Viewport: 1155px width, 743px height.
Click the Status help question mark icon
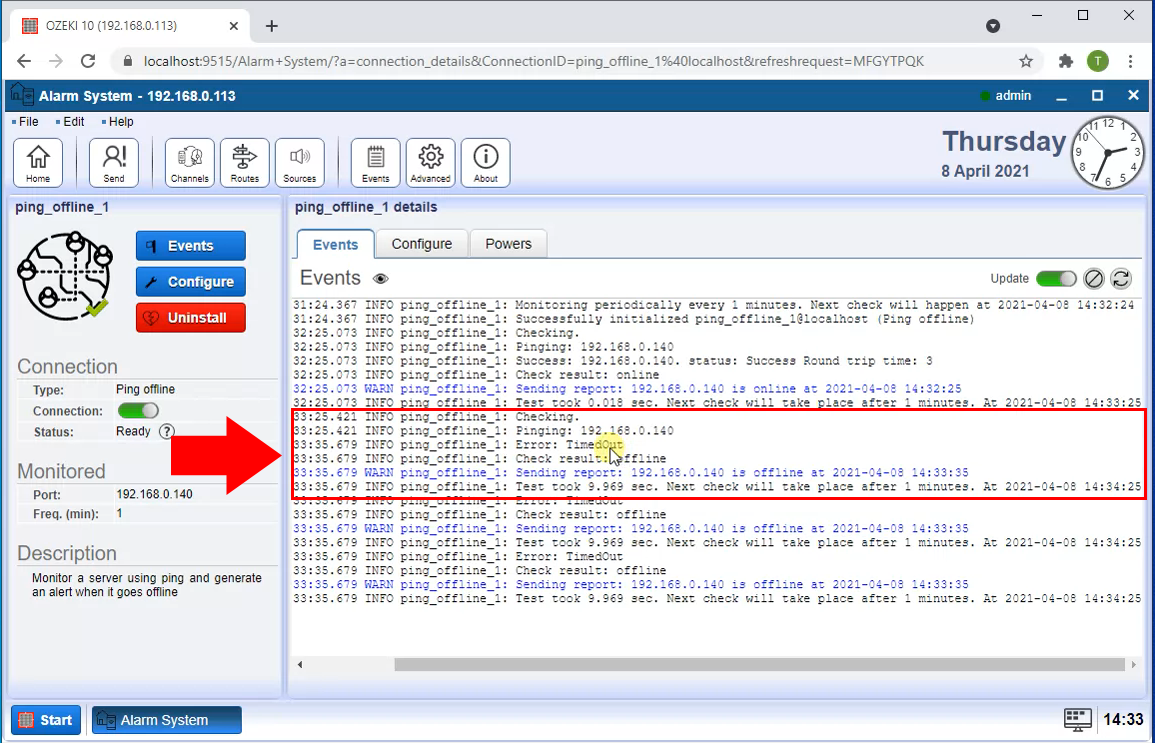pyautogui.click(x=167, y=432)
